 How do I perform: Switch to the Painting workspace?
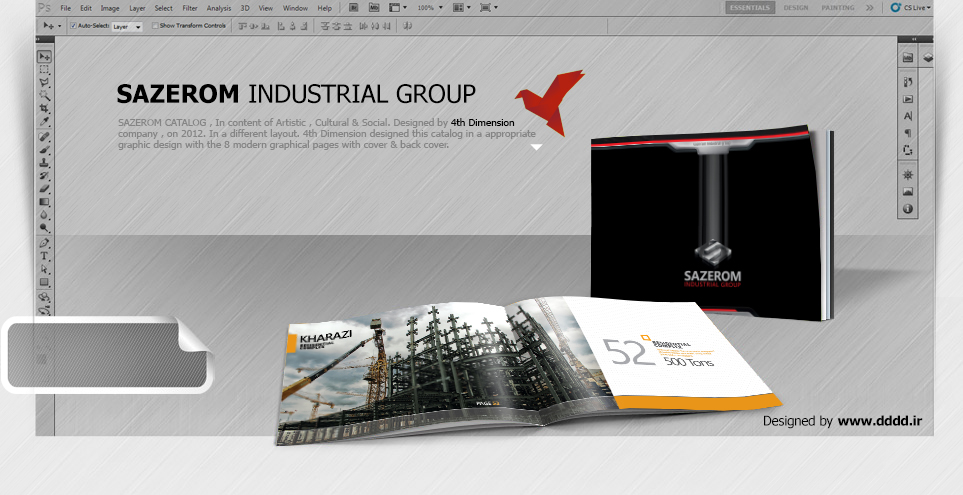coord(838,8)
